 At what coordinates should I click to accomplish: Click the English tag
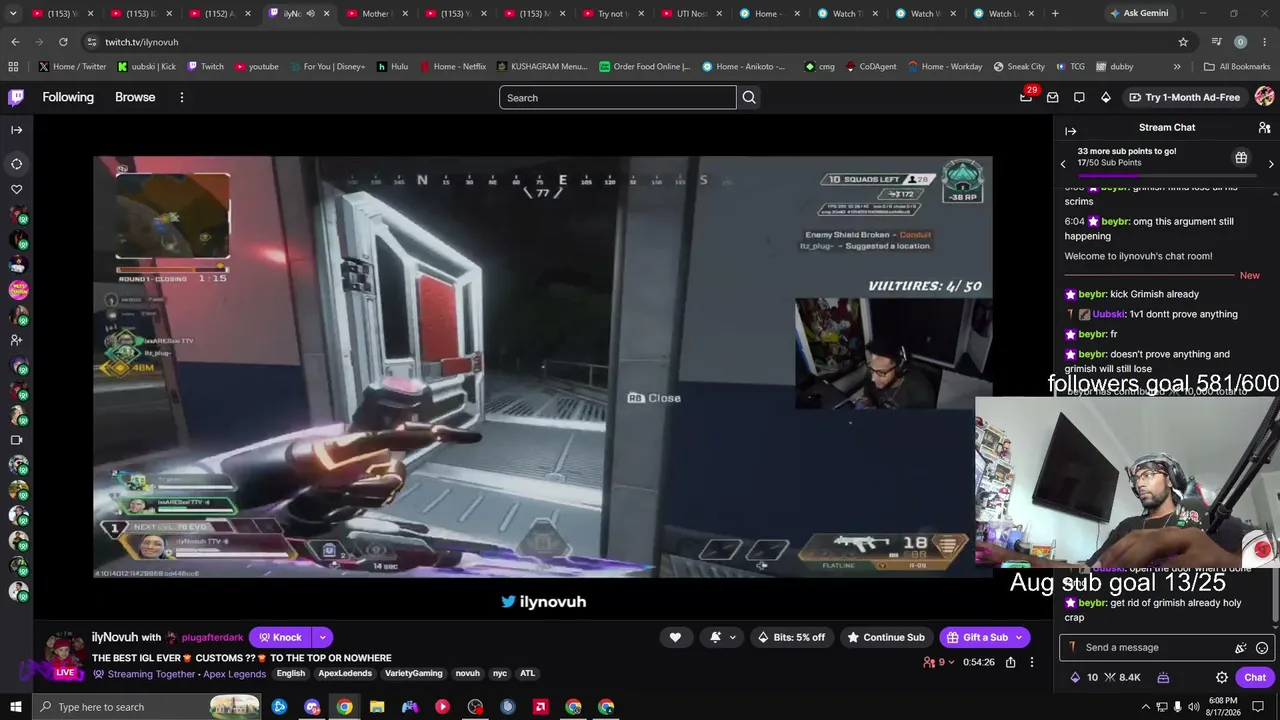pyautogui.click(x=291, y=674)
